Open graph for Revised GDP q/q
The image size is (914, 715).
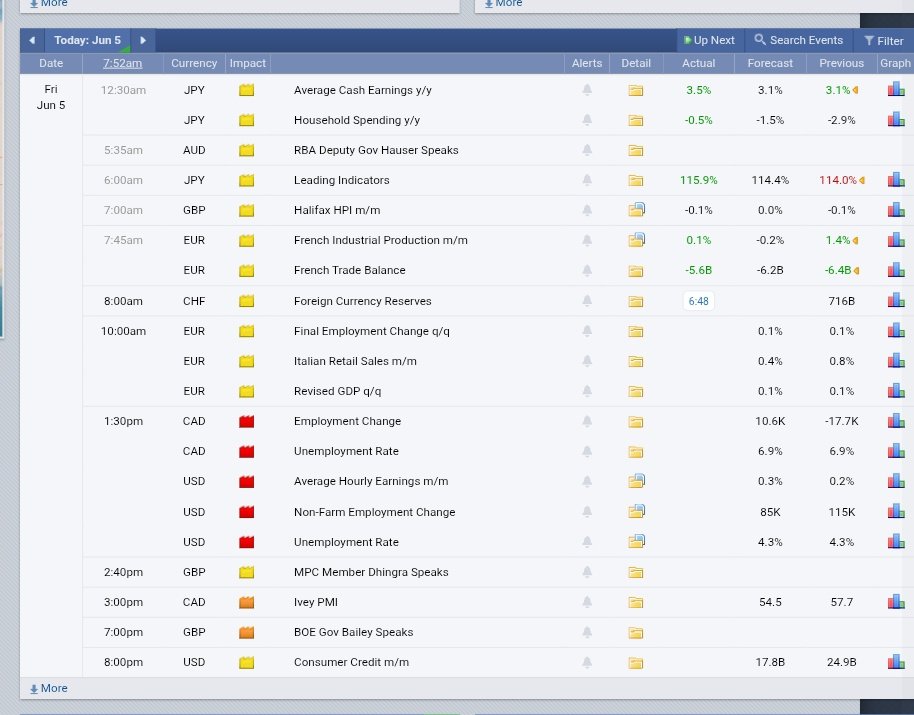[x=896, y=390]
